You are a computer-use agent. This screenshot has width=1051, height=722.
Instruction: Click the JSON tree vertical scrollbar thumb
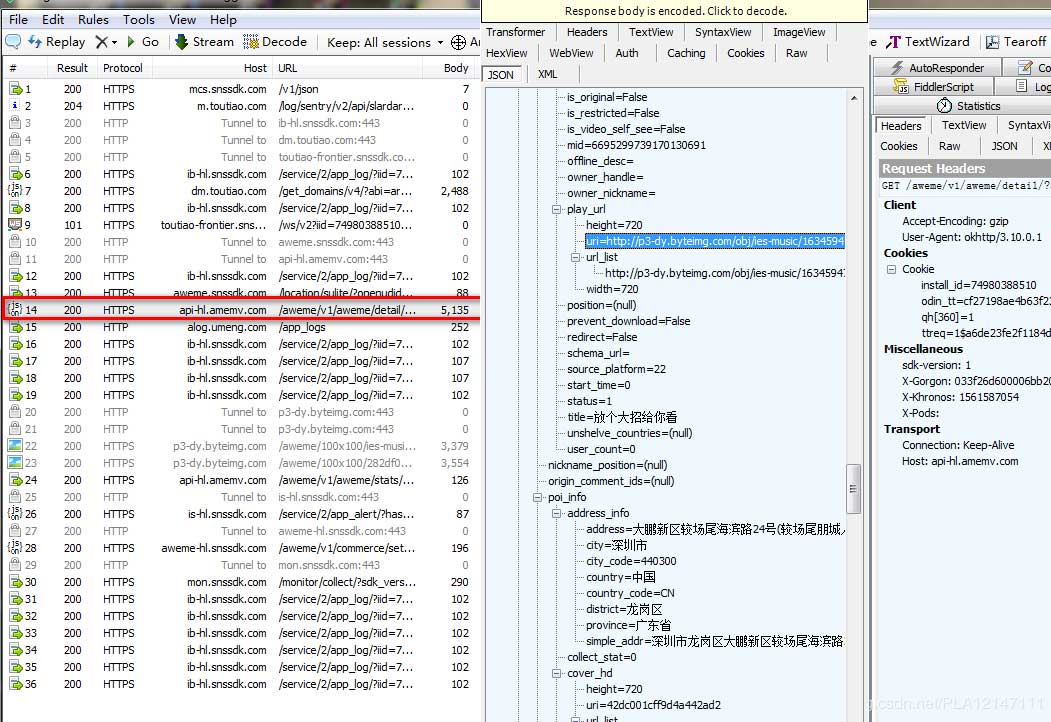853,487
